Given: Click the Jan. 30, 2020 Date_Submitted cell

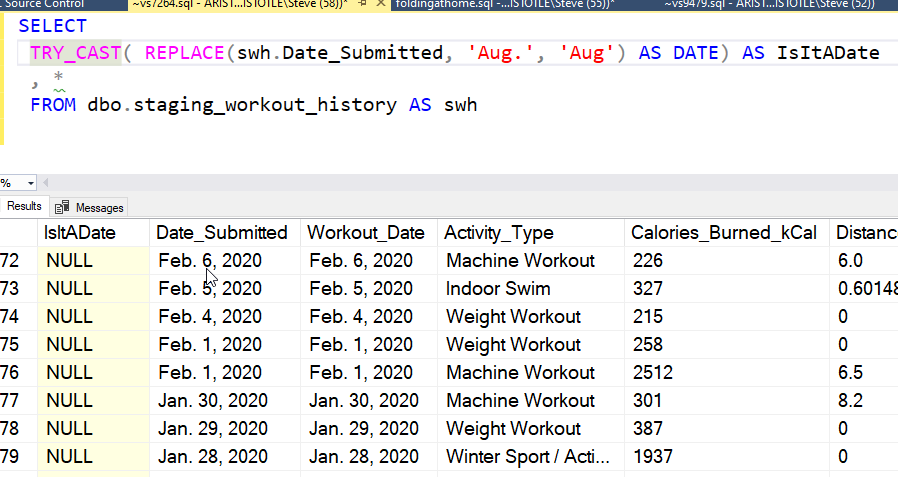Looking at the screenshot, I should tap(218, 401).
